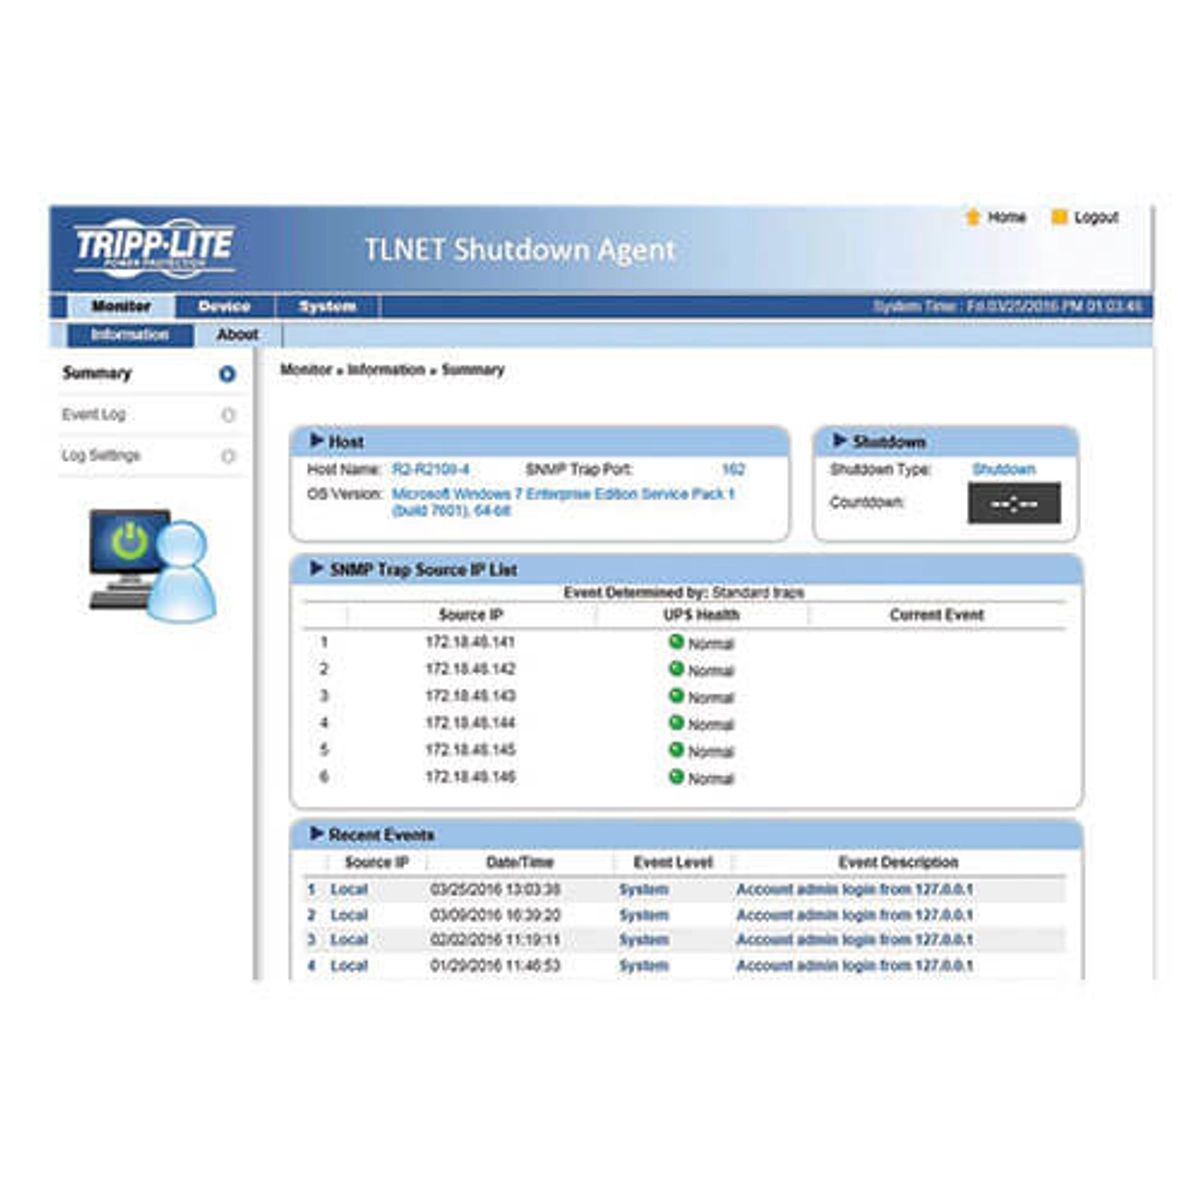Click login description of 03/25/2016 event
This screenshot has width=1200, height=1200.
point(854,889)
